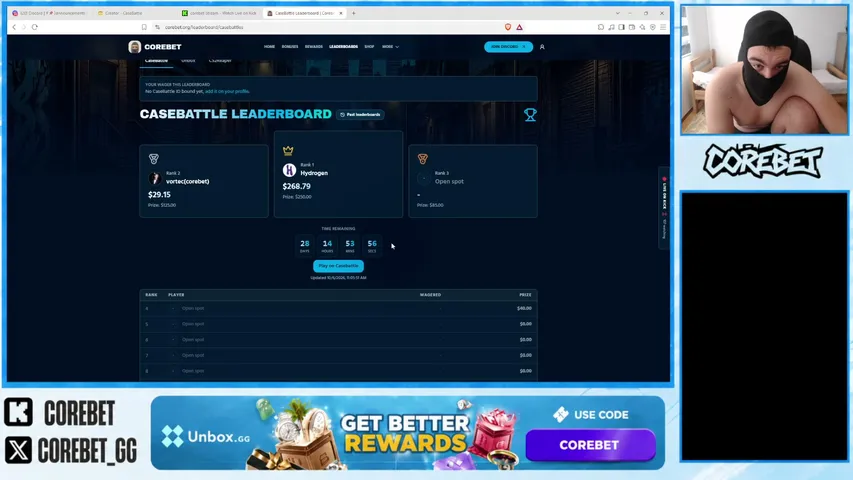Open the tab search chevron in browser
This screenshot has height=480, width=853.
pos(617,13)
